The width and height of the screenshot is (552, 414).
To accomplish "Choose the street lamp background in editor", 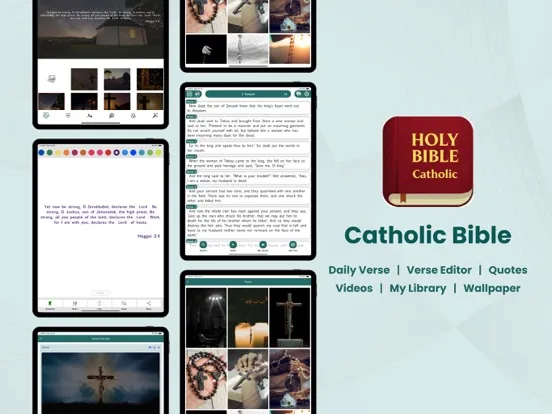I will (x=117, y=79).
